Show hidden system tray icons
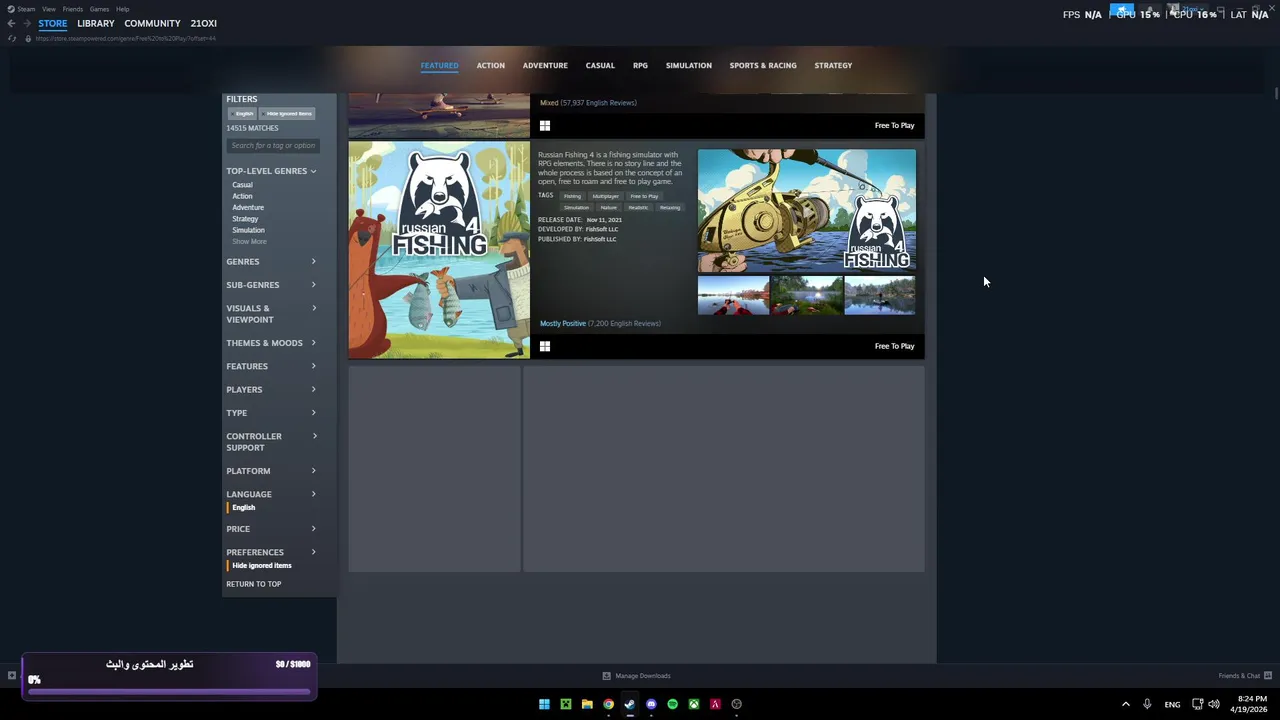 click(x=1125, y=704)
